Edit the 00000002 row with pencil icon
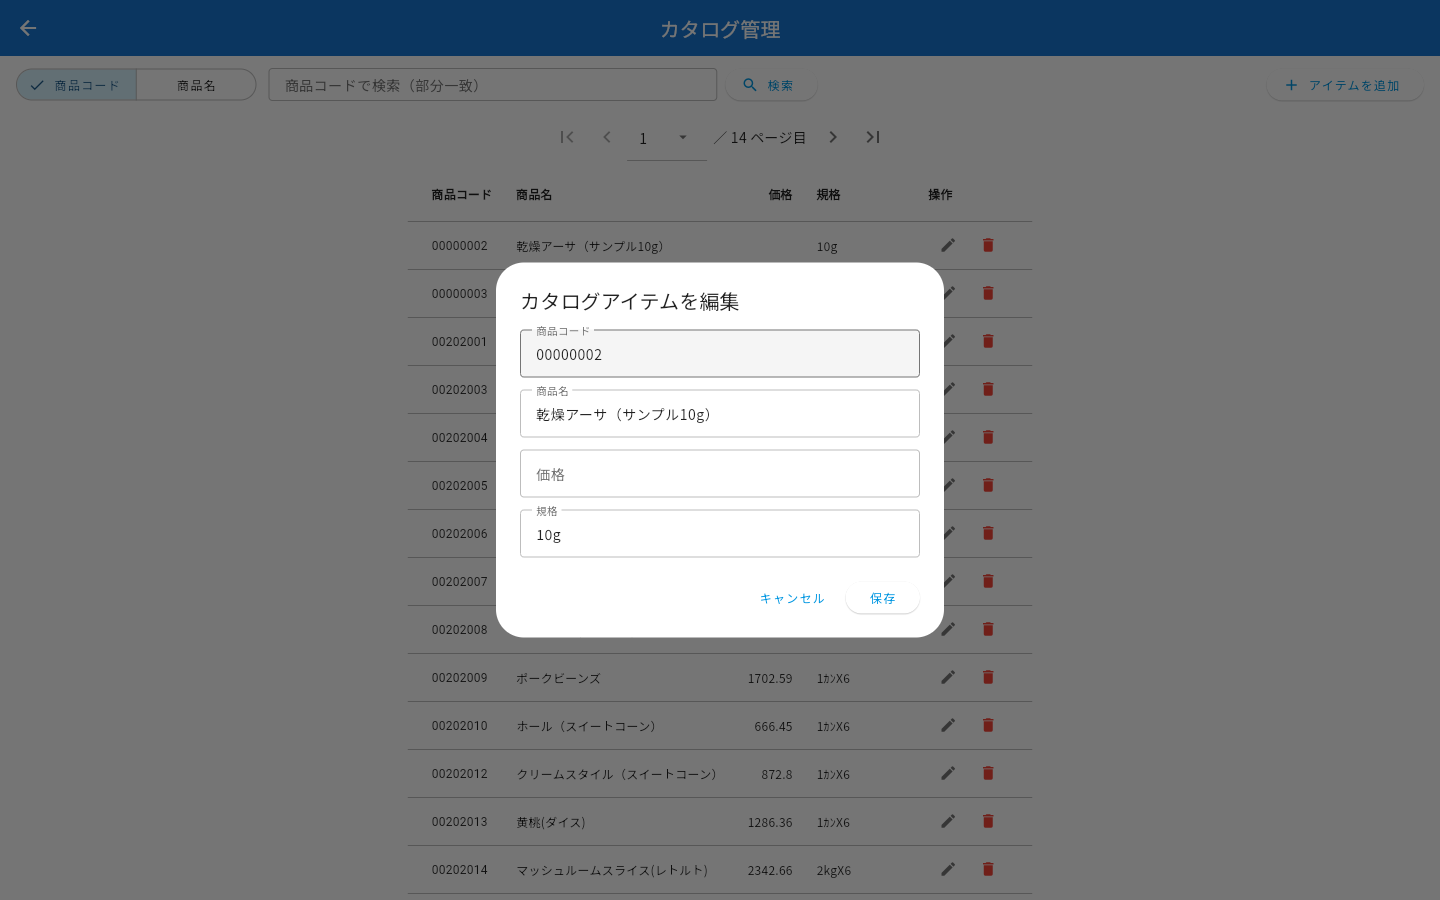1440x900 pixels. [948, 245]
